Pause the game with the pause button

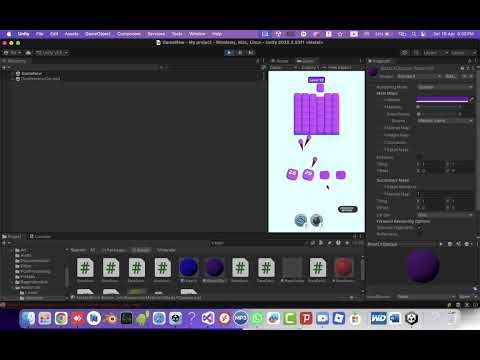pos(240,53)
